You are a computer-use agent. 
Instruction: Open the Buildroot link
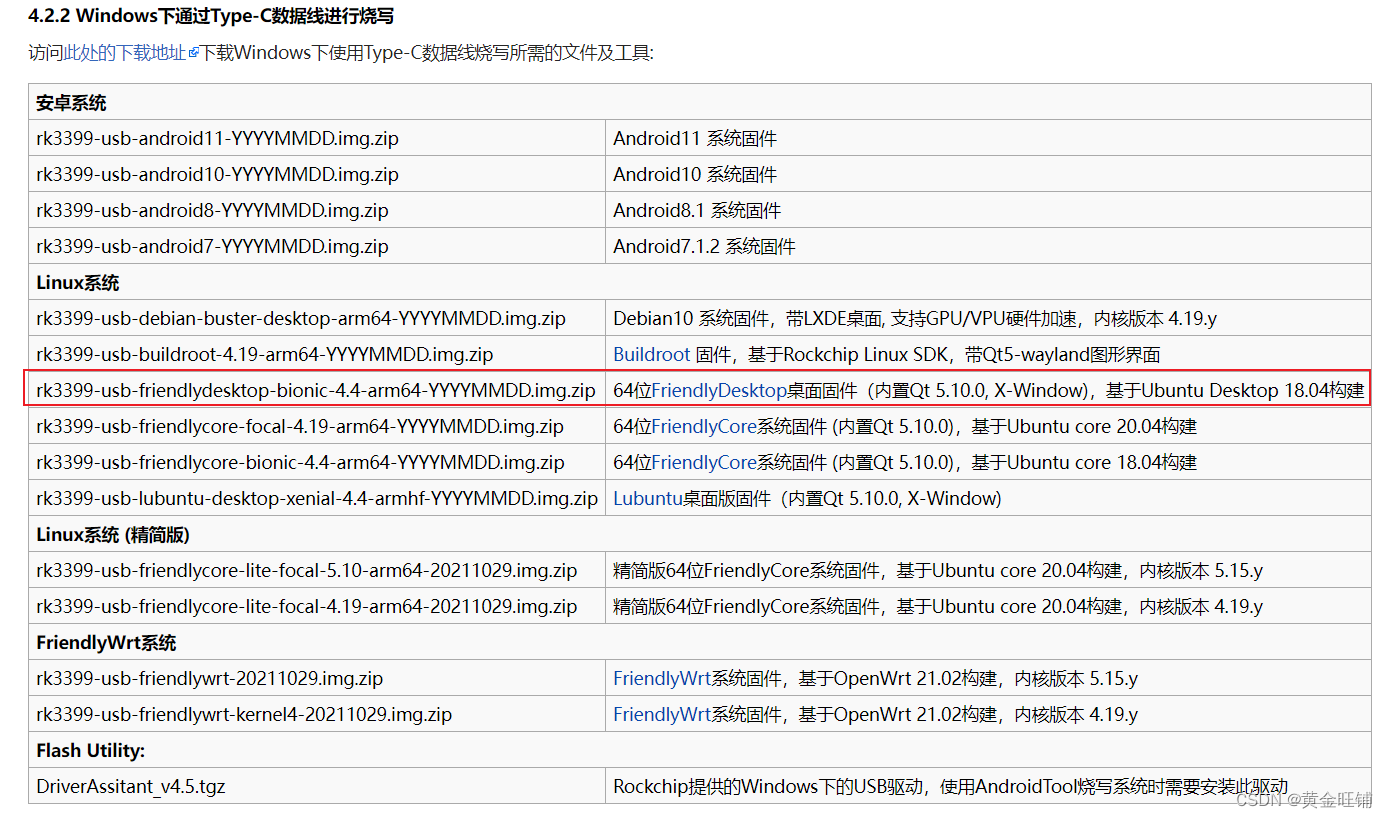pyautogui.click(x=652, y=354)
